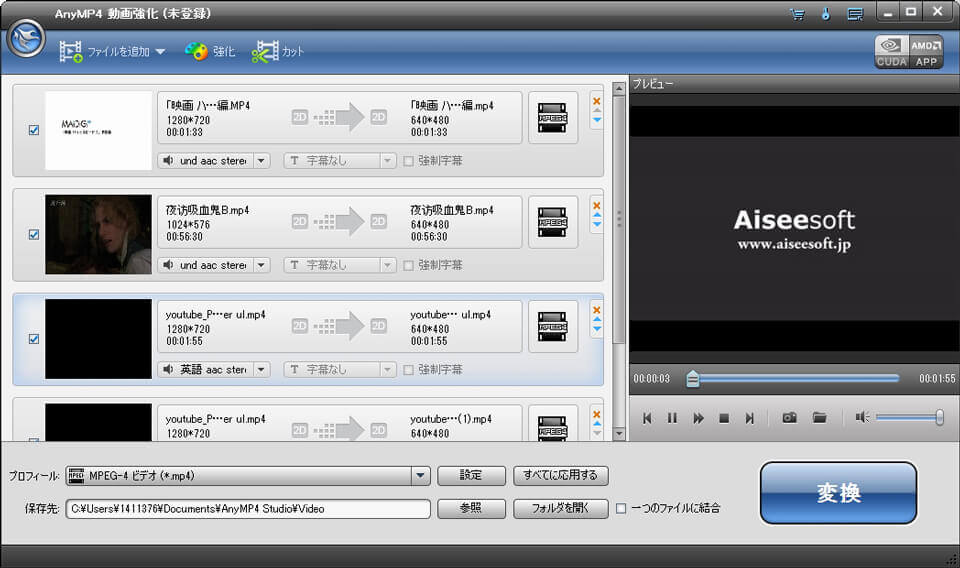This screenshot has width=960, height=568.
Task: Open MPEG4 format icon for selected youtube row
Action: coord(552,327)
